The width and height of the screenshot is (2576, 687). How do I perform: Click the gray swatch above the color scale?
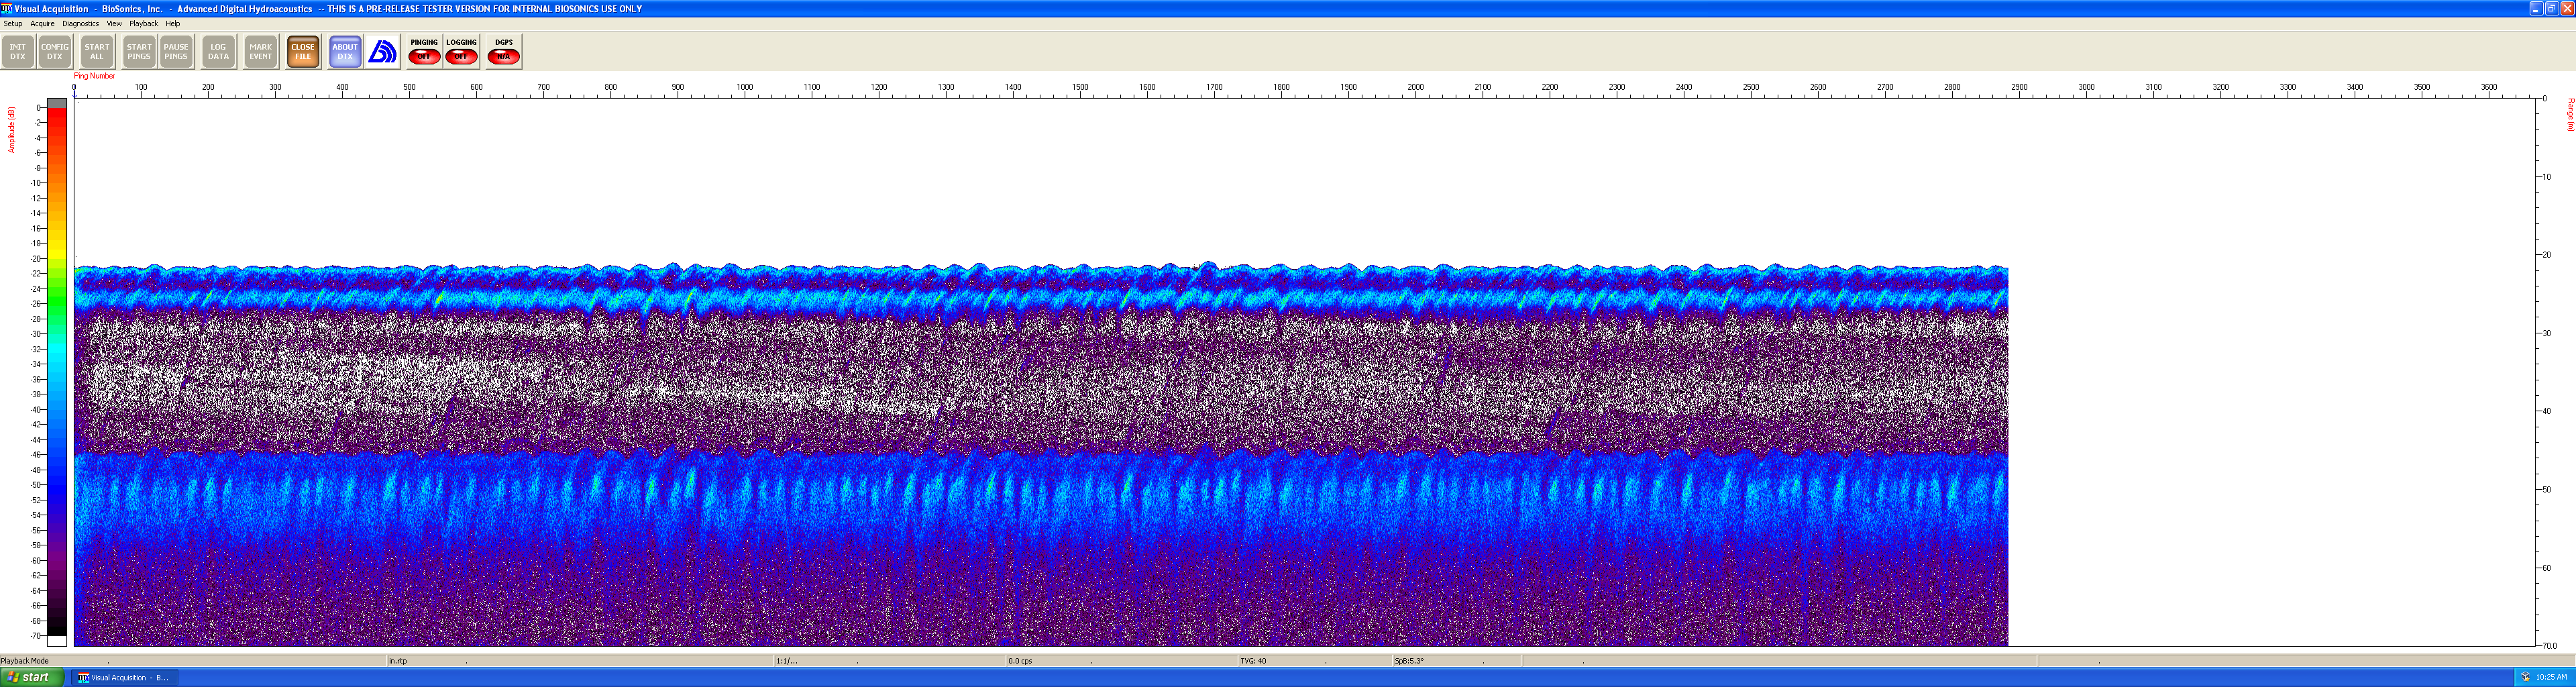57,103
